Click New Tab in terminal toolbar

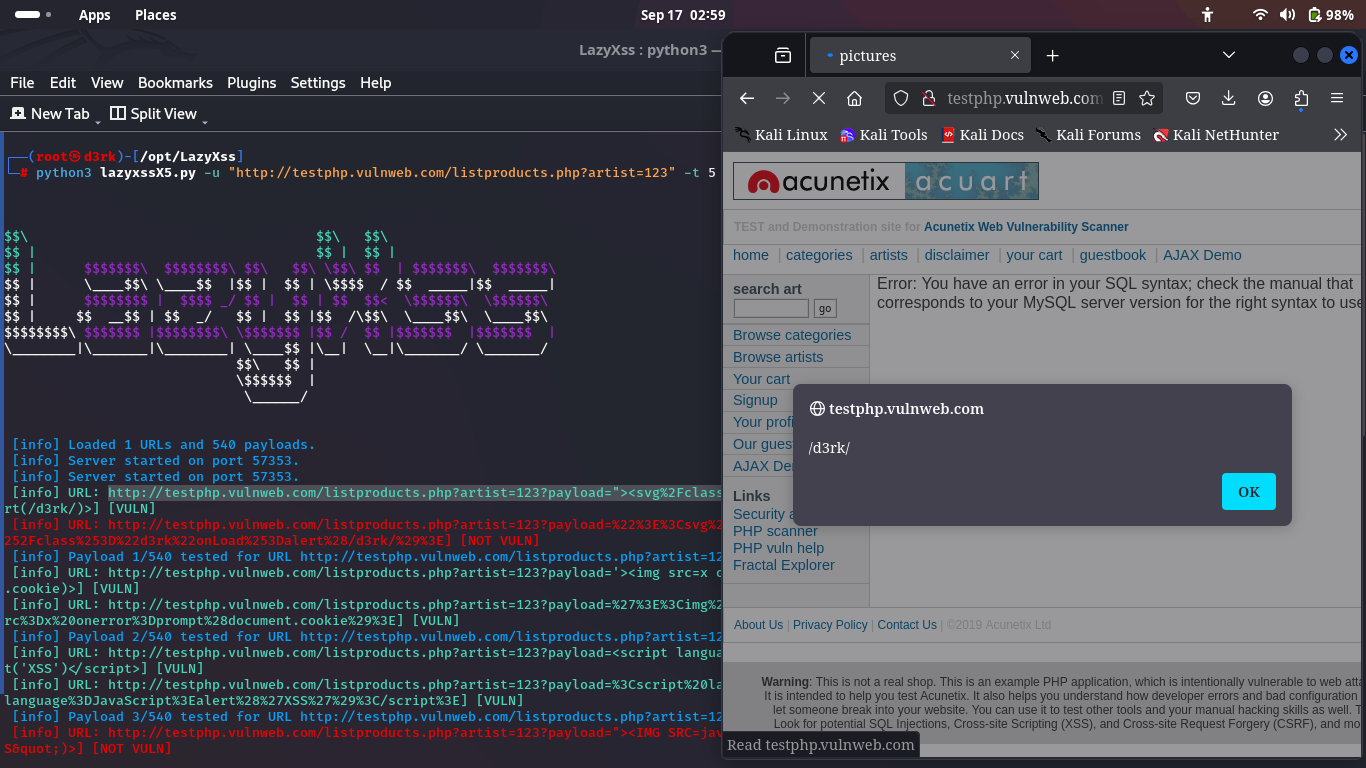(50, 114)
